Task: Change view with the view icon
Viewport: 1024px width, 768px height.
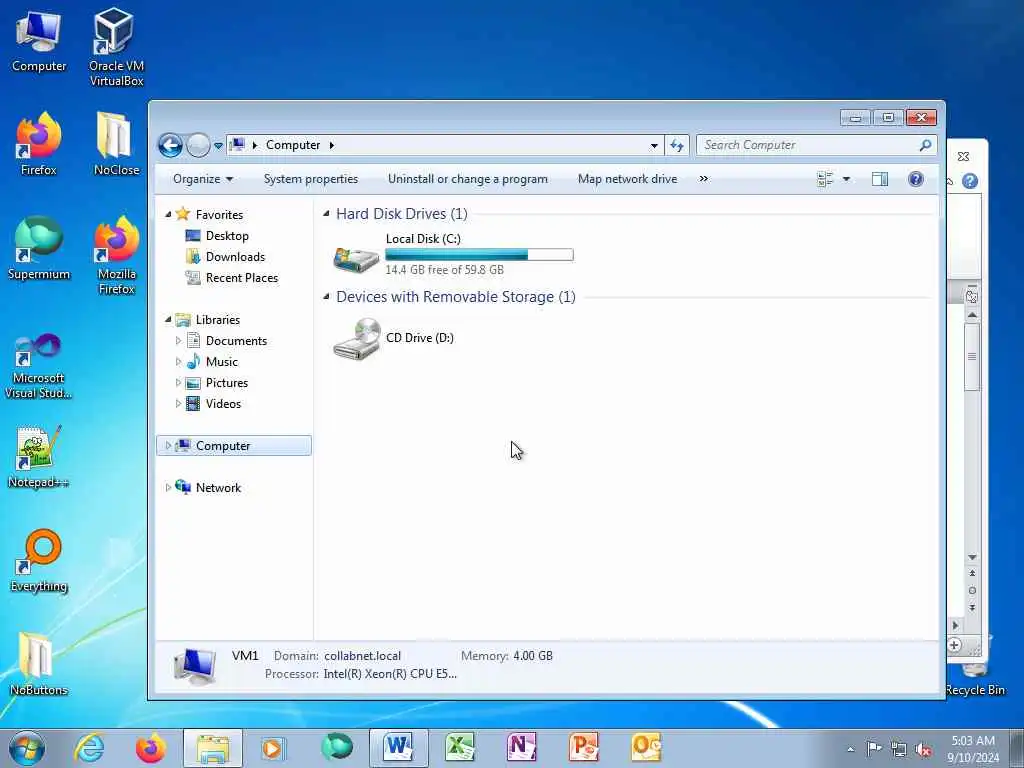Action: [x=825, y=179]
